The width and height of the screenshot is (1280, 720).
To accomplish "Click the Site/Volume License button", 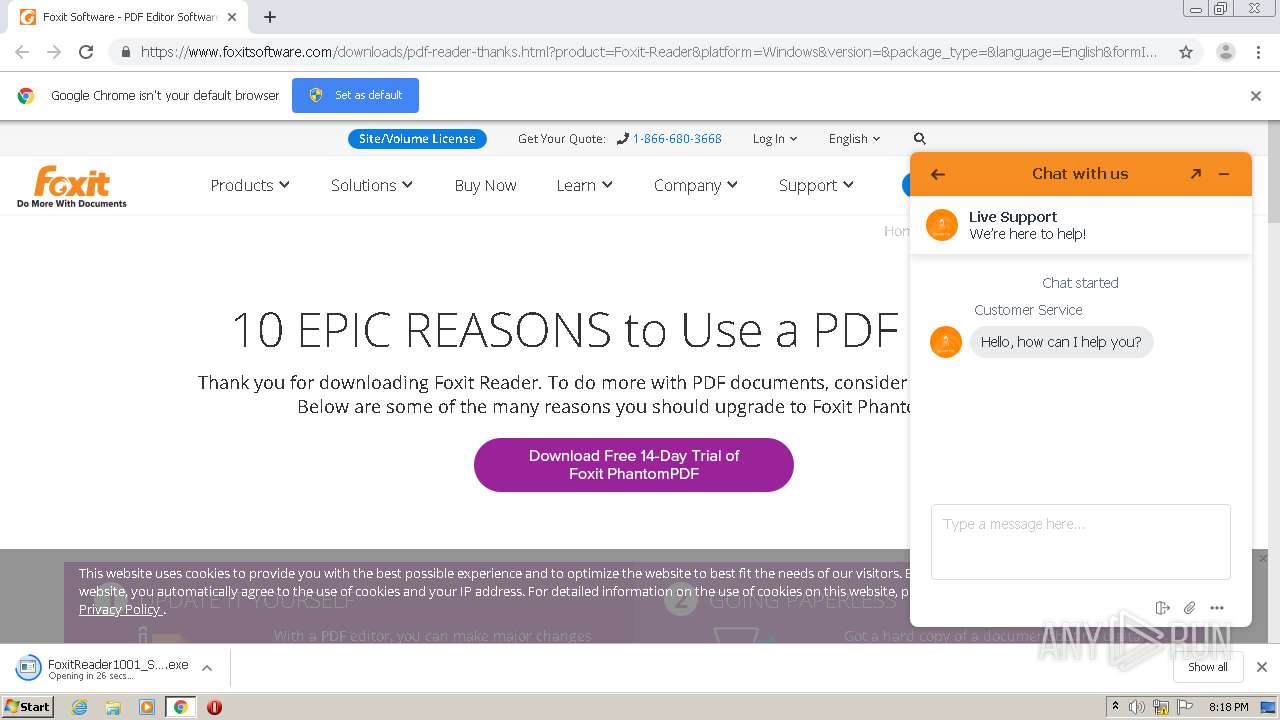I will tap(417, 139).
